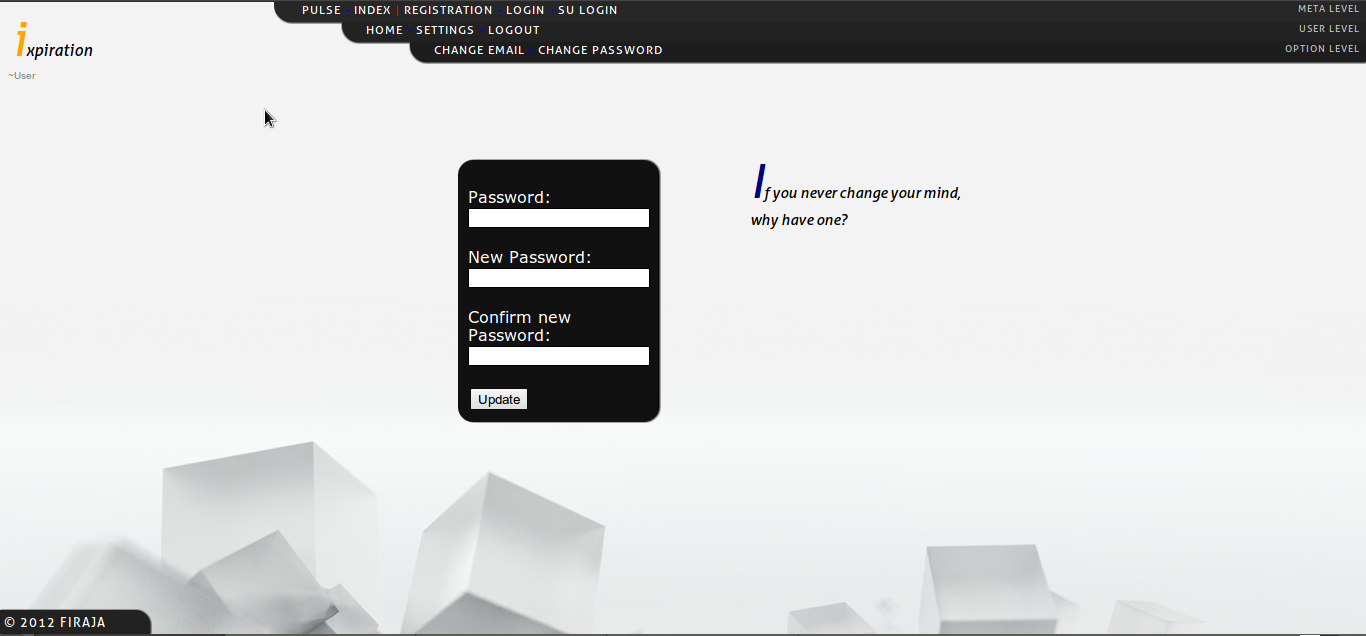Click the 2012 FIRAJA copyright footer
The image size is (1366, 636).
pyautogui.click(x=55, y=622)
